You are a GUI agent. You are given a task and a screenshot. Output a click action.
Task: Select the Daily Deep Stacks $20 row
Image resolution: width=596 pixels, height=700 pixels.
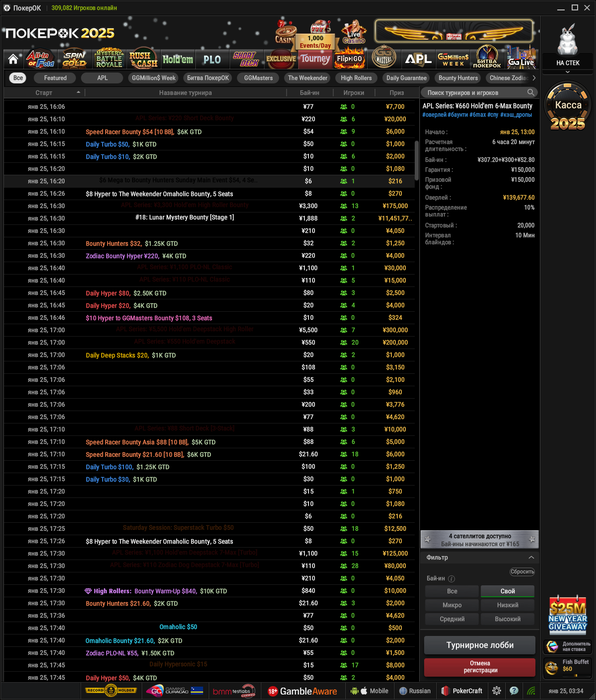coord(209,355)
